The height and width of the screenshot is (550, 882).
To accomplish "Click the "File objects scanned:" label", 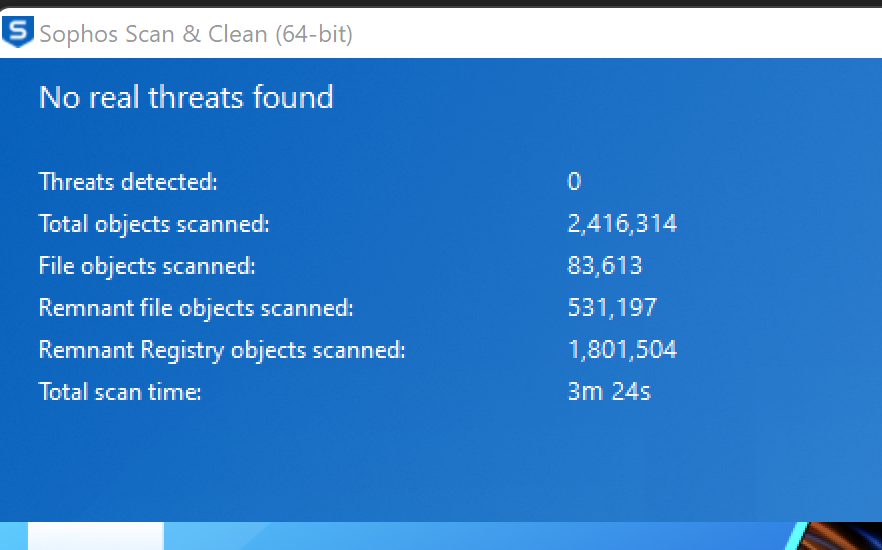I will pyautogui.click(x=147, y=266).
